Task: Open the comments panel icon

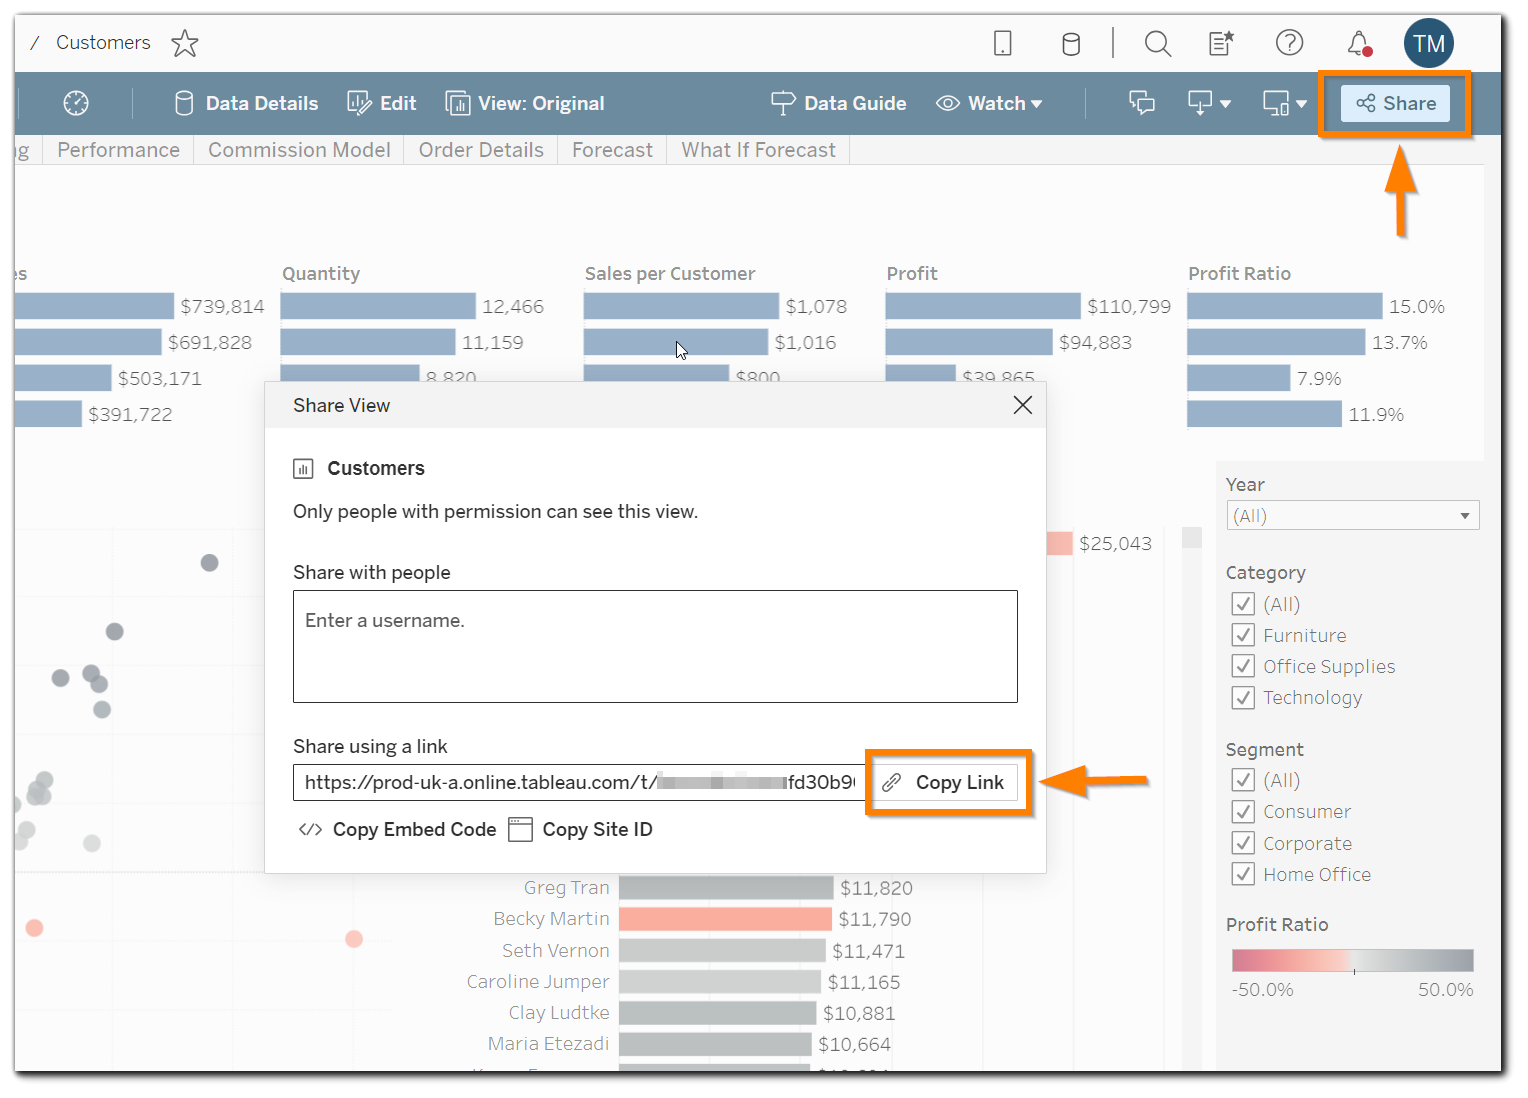Action: point(1142,103)
